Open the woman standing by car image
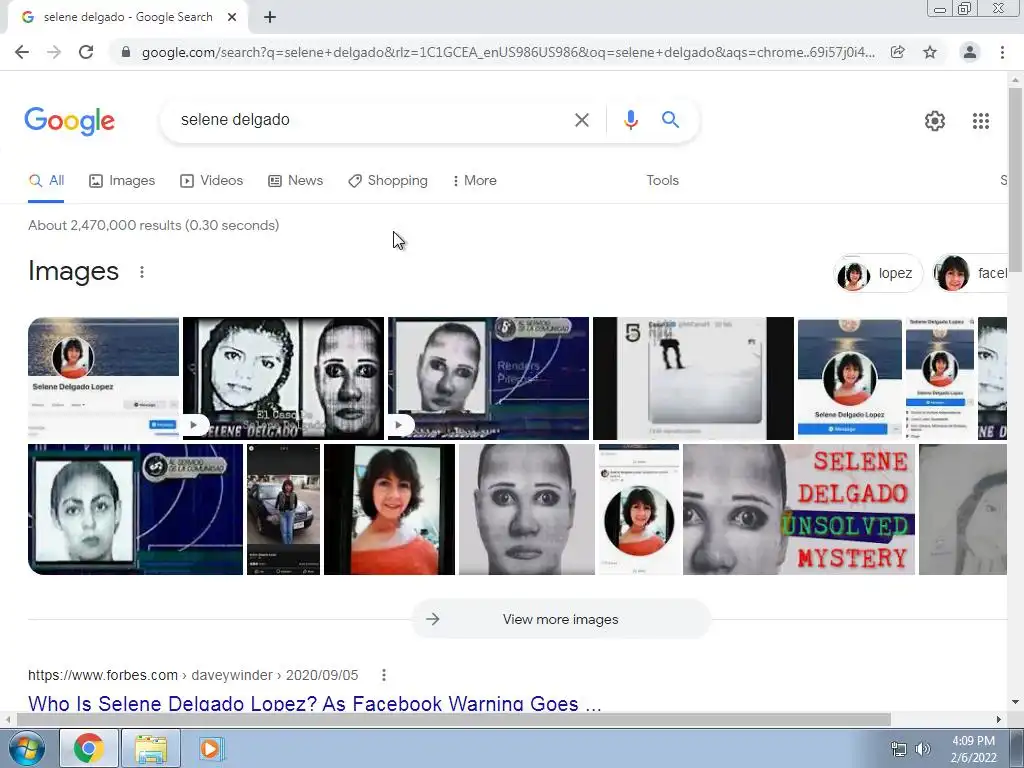Screen dimensions: 1024x768 click(x=283, y=509)
